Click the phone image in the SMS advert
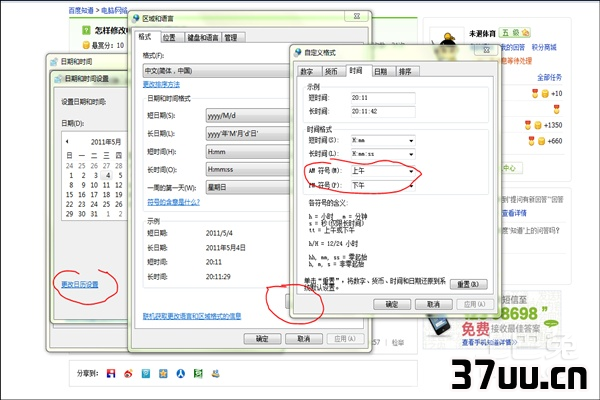The image size is (600, 400). [x=441, y=323]
